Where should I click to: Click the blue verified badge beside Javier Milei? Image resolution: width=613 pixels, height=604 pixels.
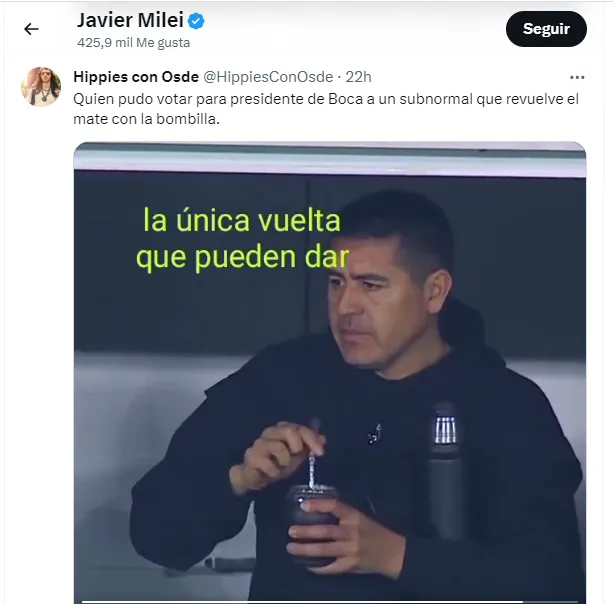coord(196,21)
